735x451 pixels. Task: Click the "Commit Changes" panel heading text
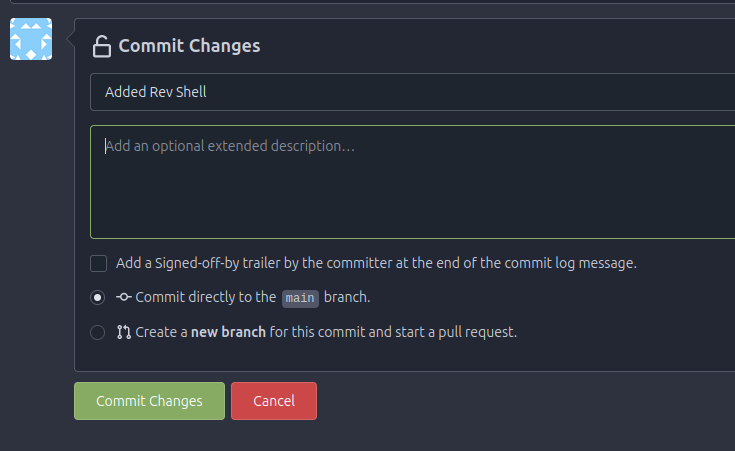point(189,46)
